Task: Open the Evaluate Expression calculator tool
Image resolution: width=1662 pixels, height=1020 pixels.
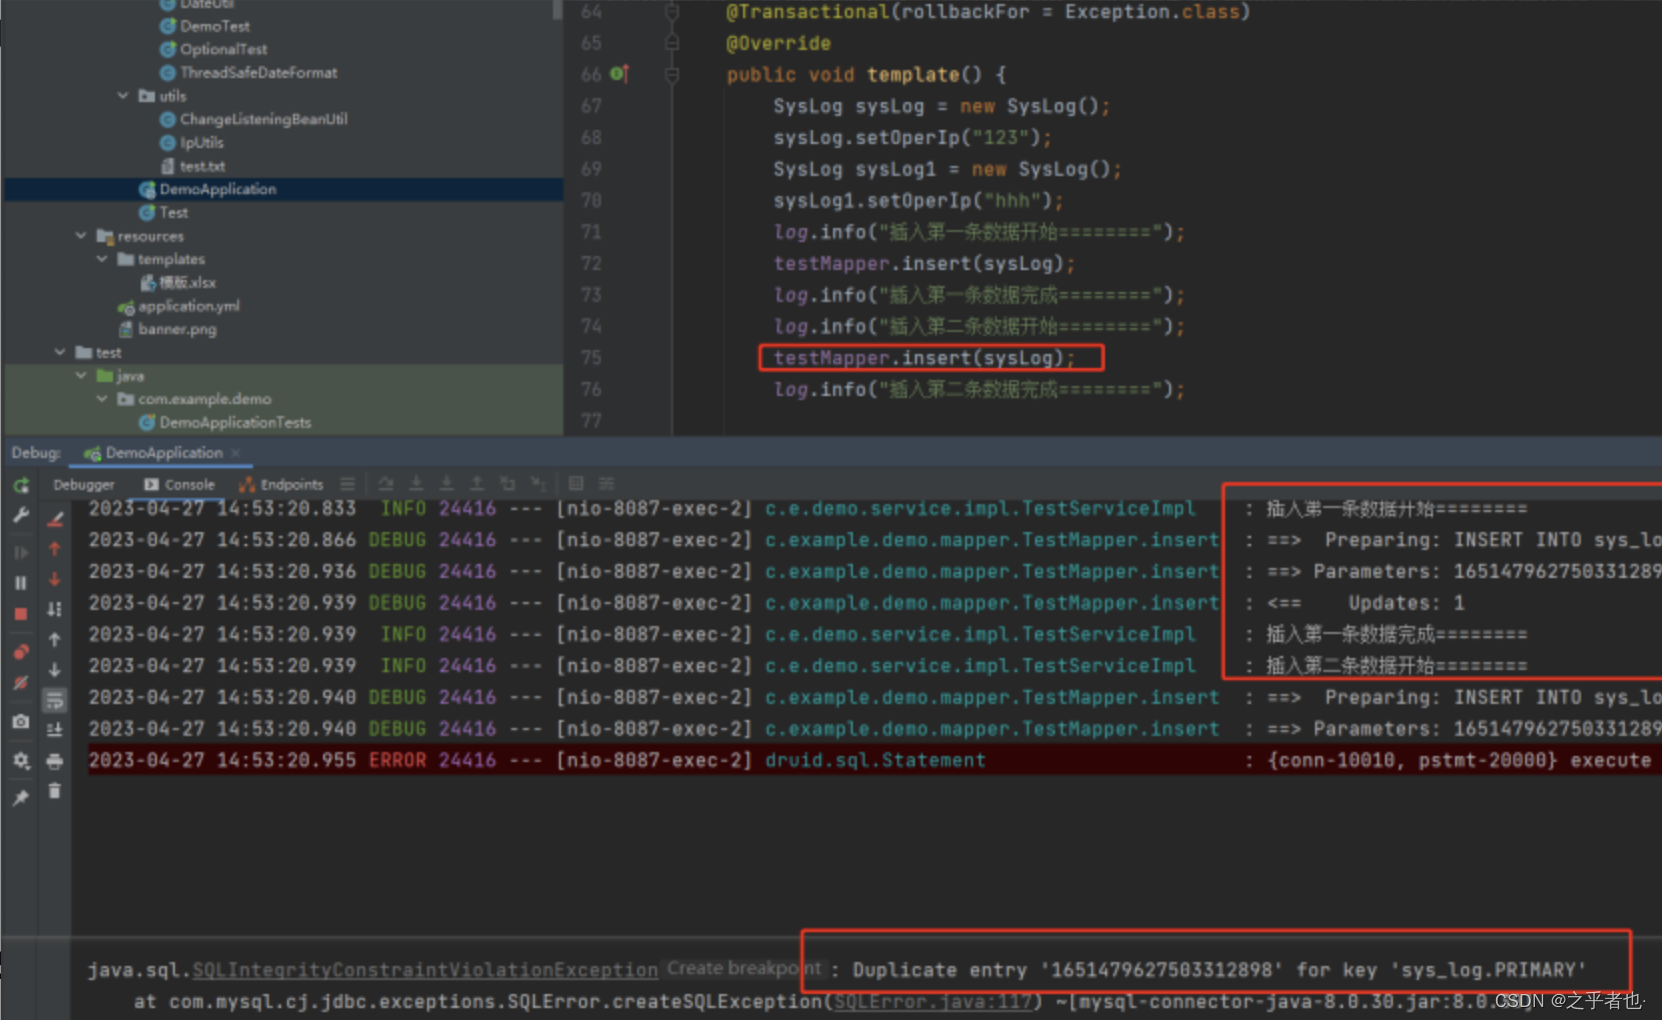Action: tap(575, 484)
